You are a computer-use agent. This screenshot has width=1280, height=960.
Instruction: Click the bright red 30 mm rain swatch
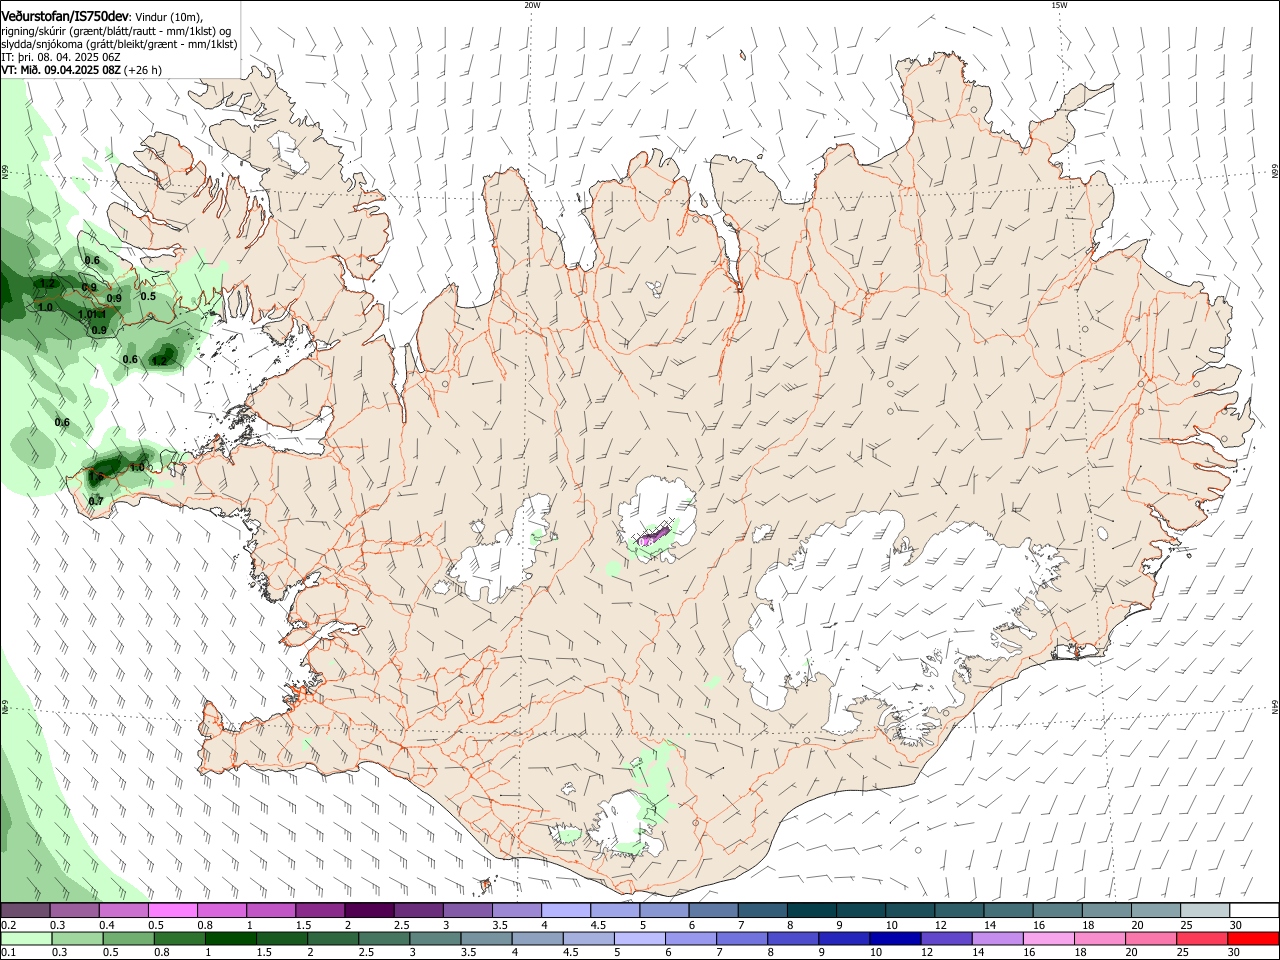[x=1254, y=939]
